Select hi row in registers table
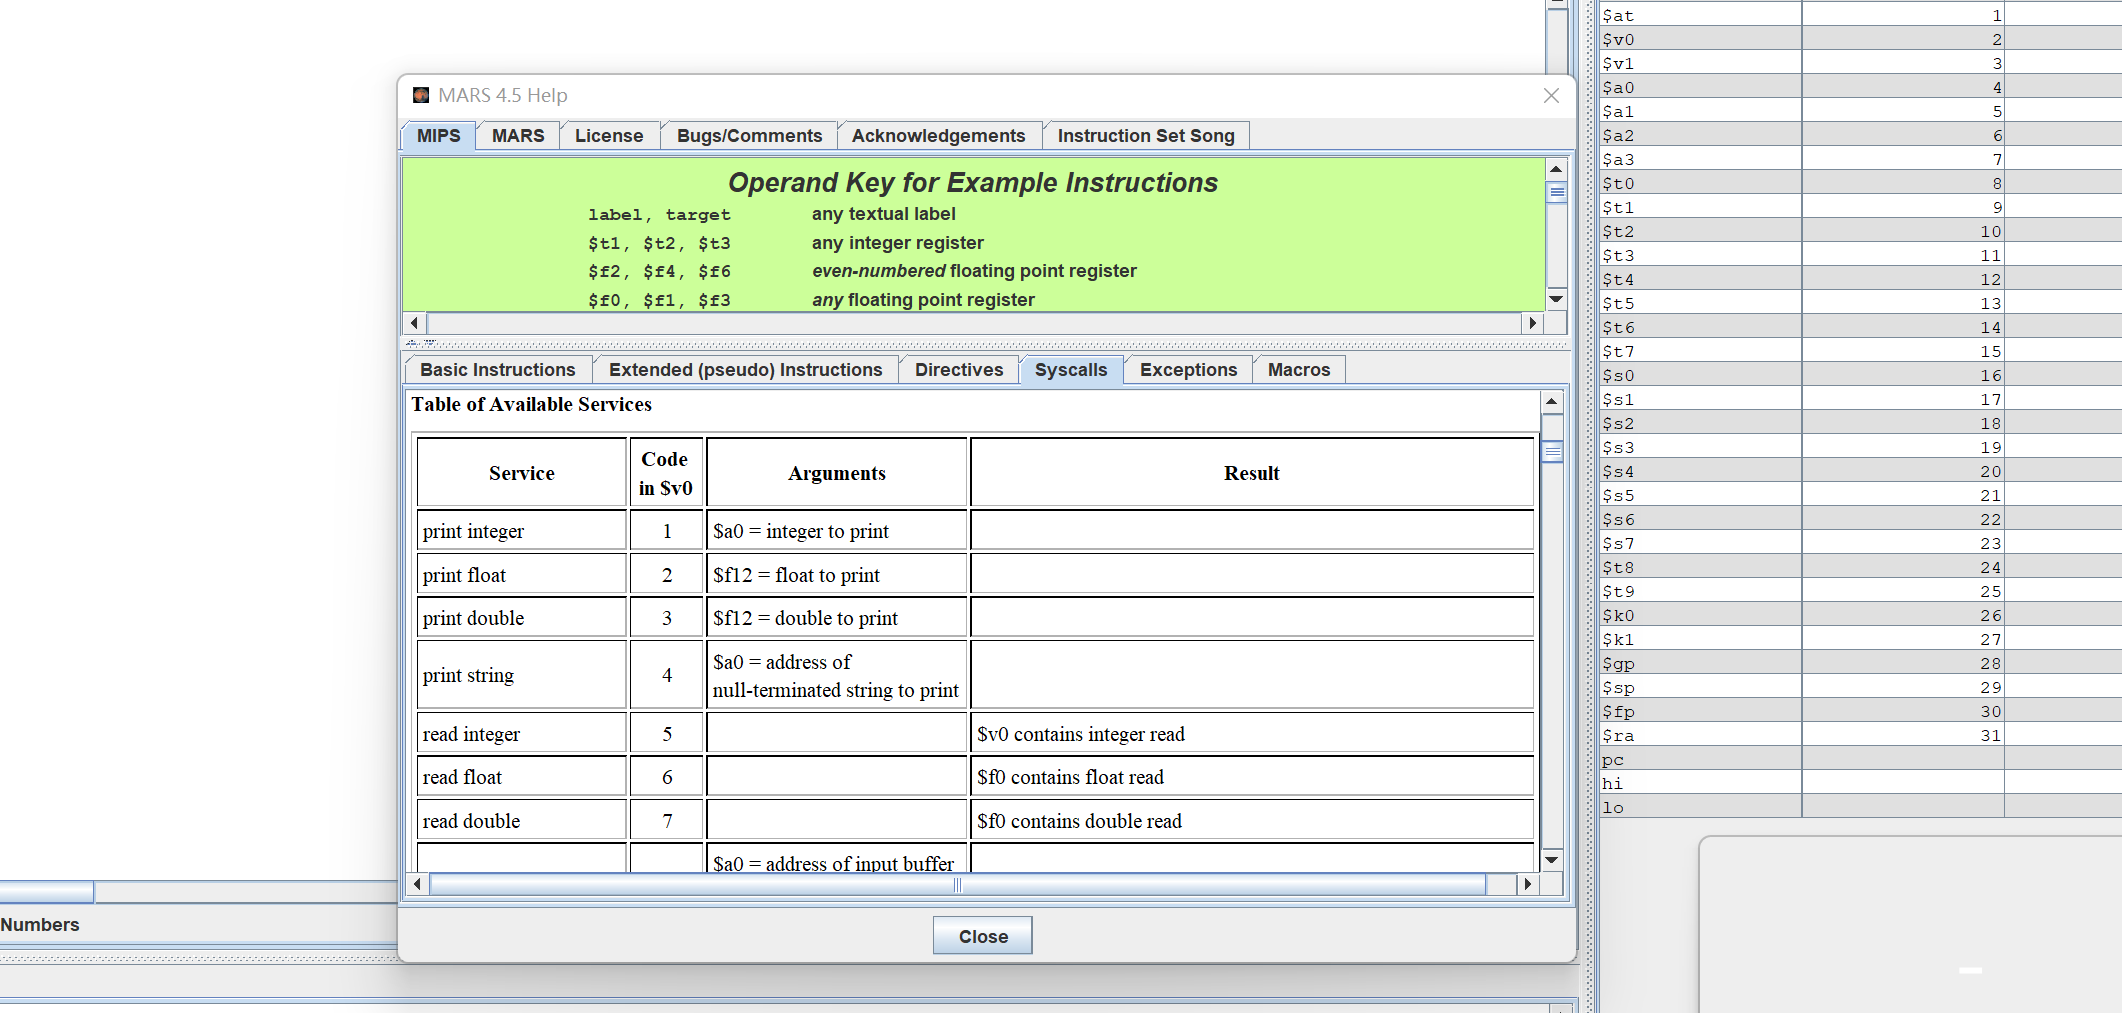The image size is (2122, 1013). point(1860,783)
